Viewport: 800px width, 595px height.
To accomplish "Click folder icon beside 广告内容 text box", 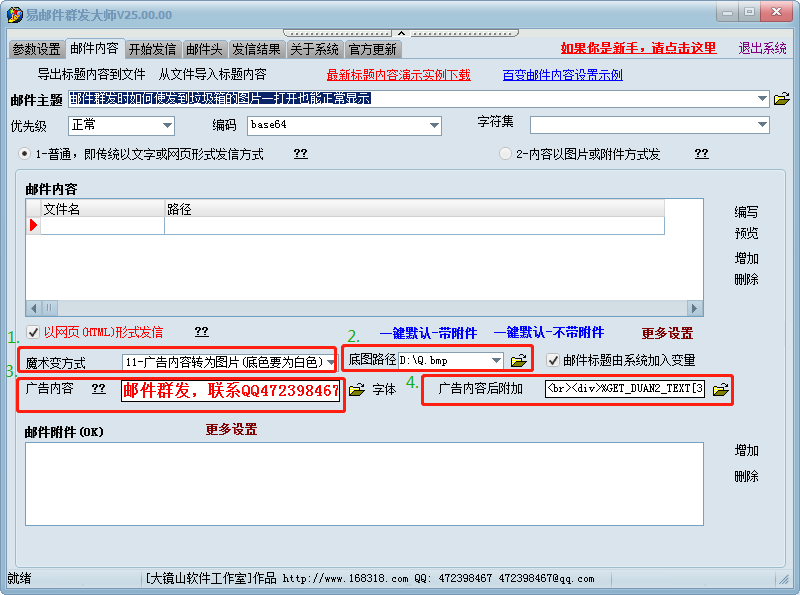I will [356, 389].
